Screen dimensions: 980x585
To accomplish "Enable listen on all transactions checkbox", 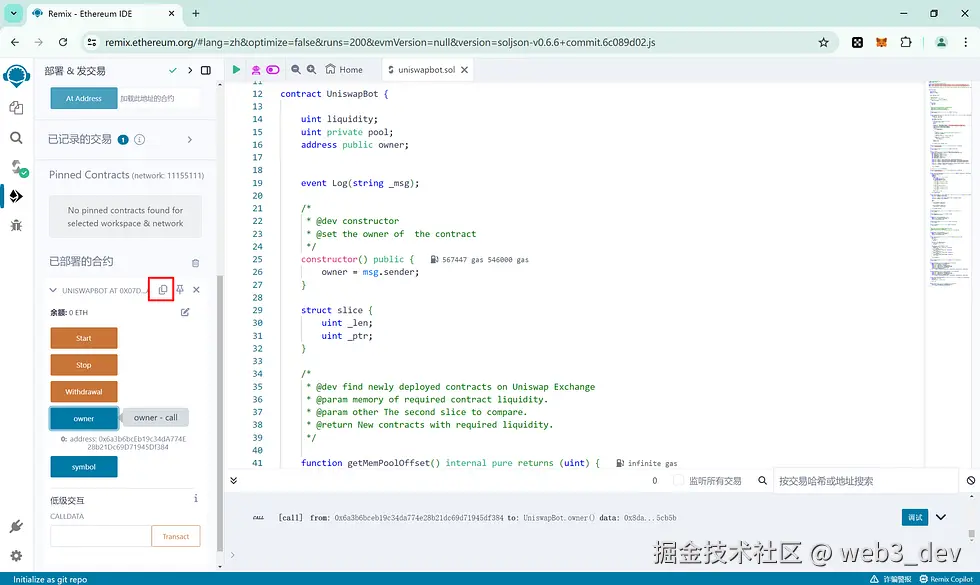I will point(678,481).
